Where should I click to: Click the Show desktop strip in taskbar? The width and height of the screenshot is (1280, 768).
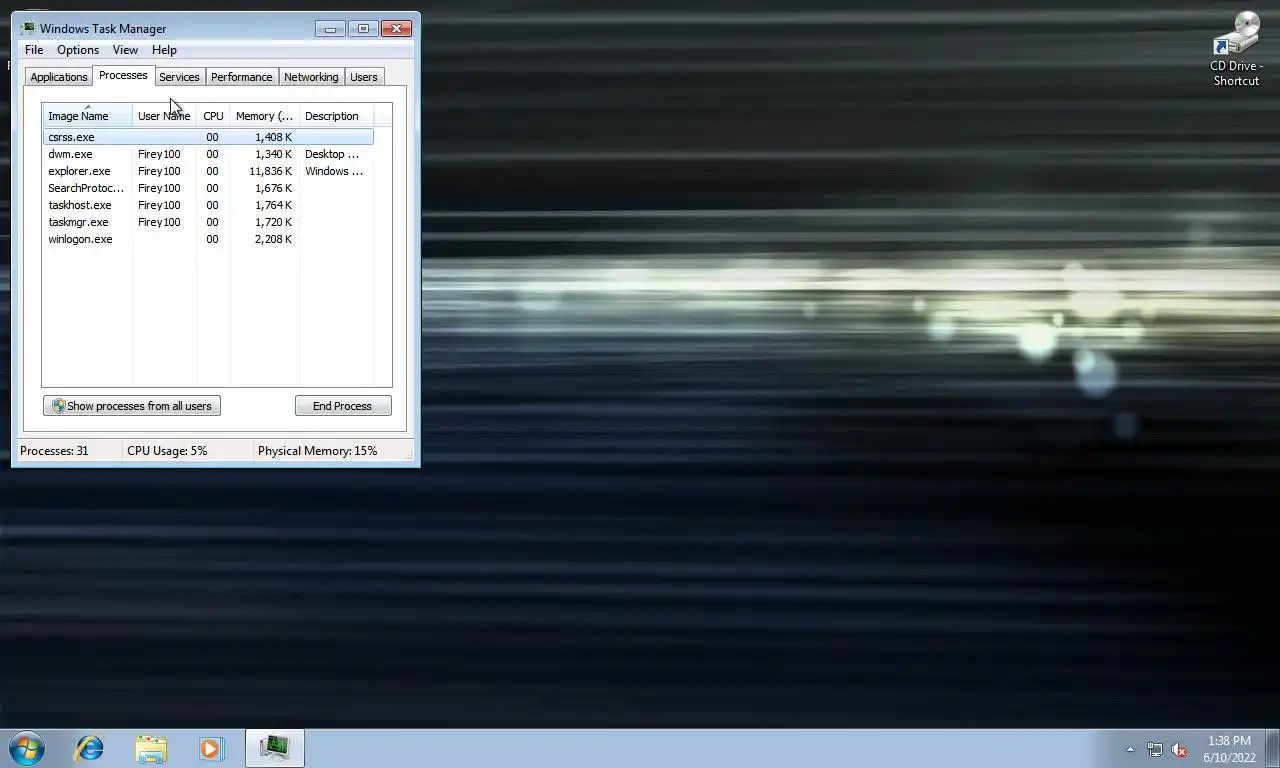click(1273, 749)
